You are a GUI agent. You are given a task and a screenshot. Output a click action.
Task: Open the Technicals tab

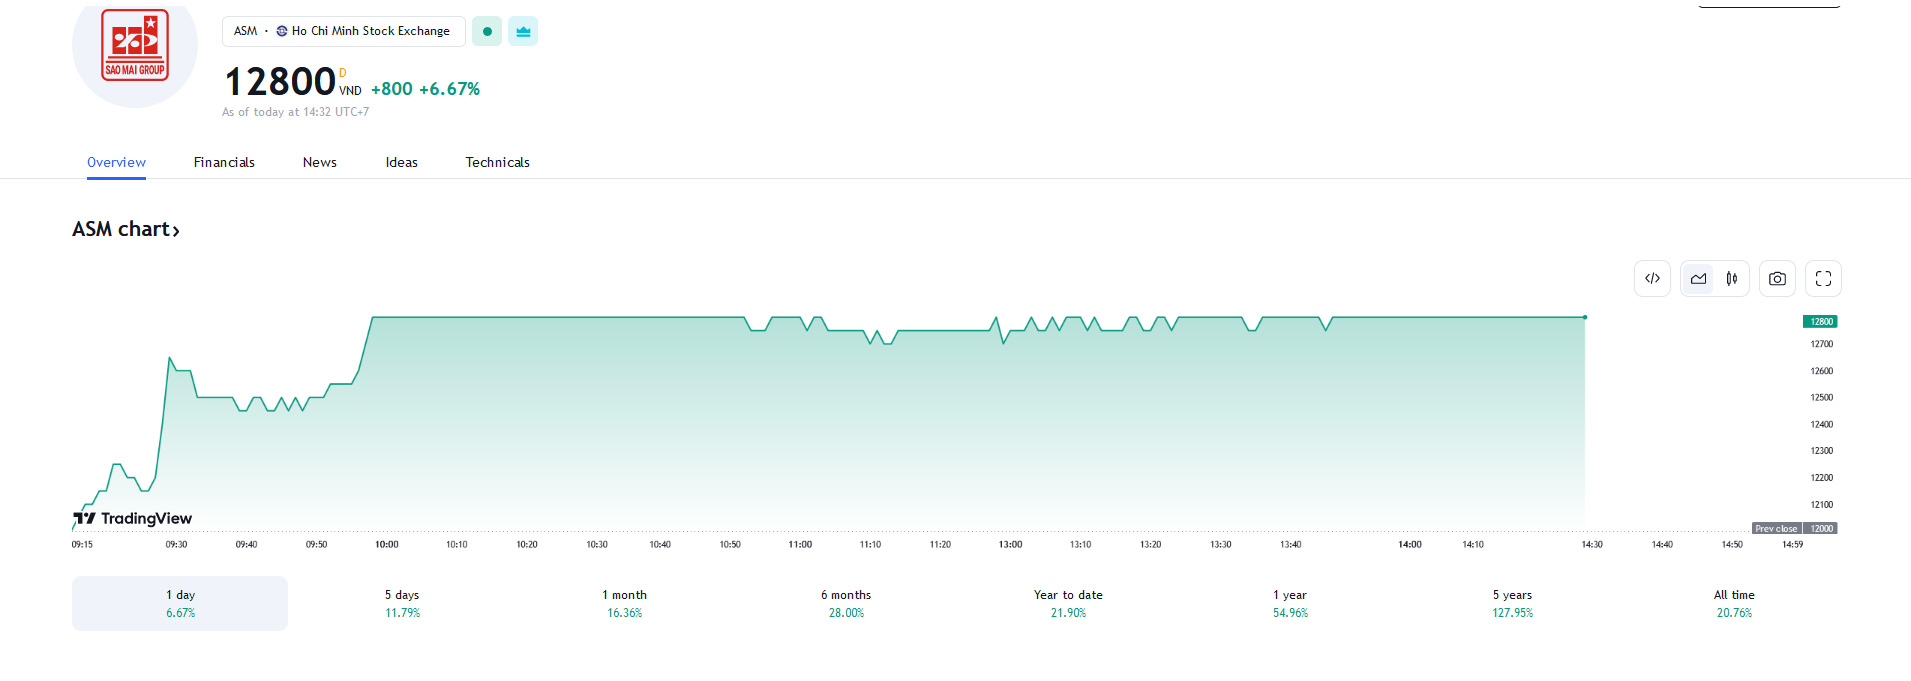497,162
